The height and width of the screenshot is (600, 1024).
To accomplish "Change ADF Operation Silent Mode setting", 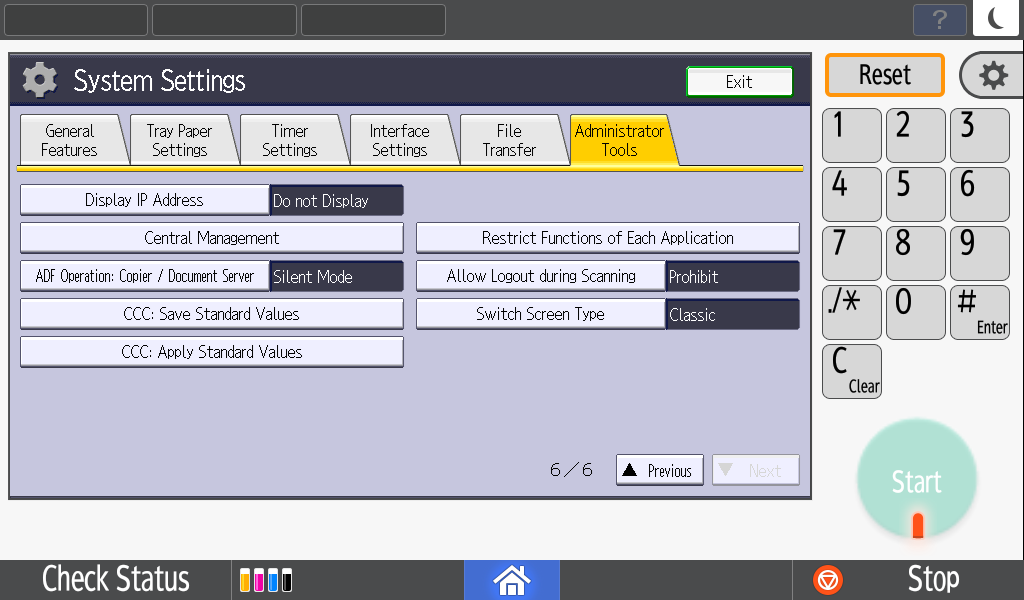I will (x=145, y=276).
